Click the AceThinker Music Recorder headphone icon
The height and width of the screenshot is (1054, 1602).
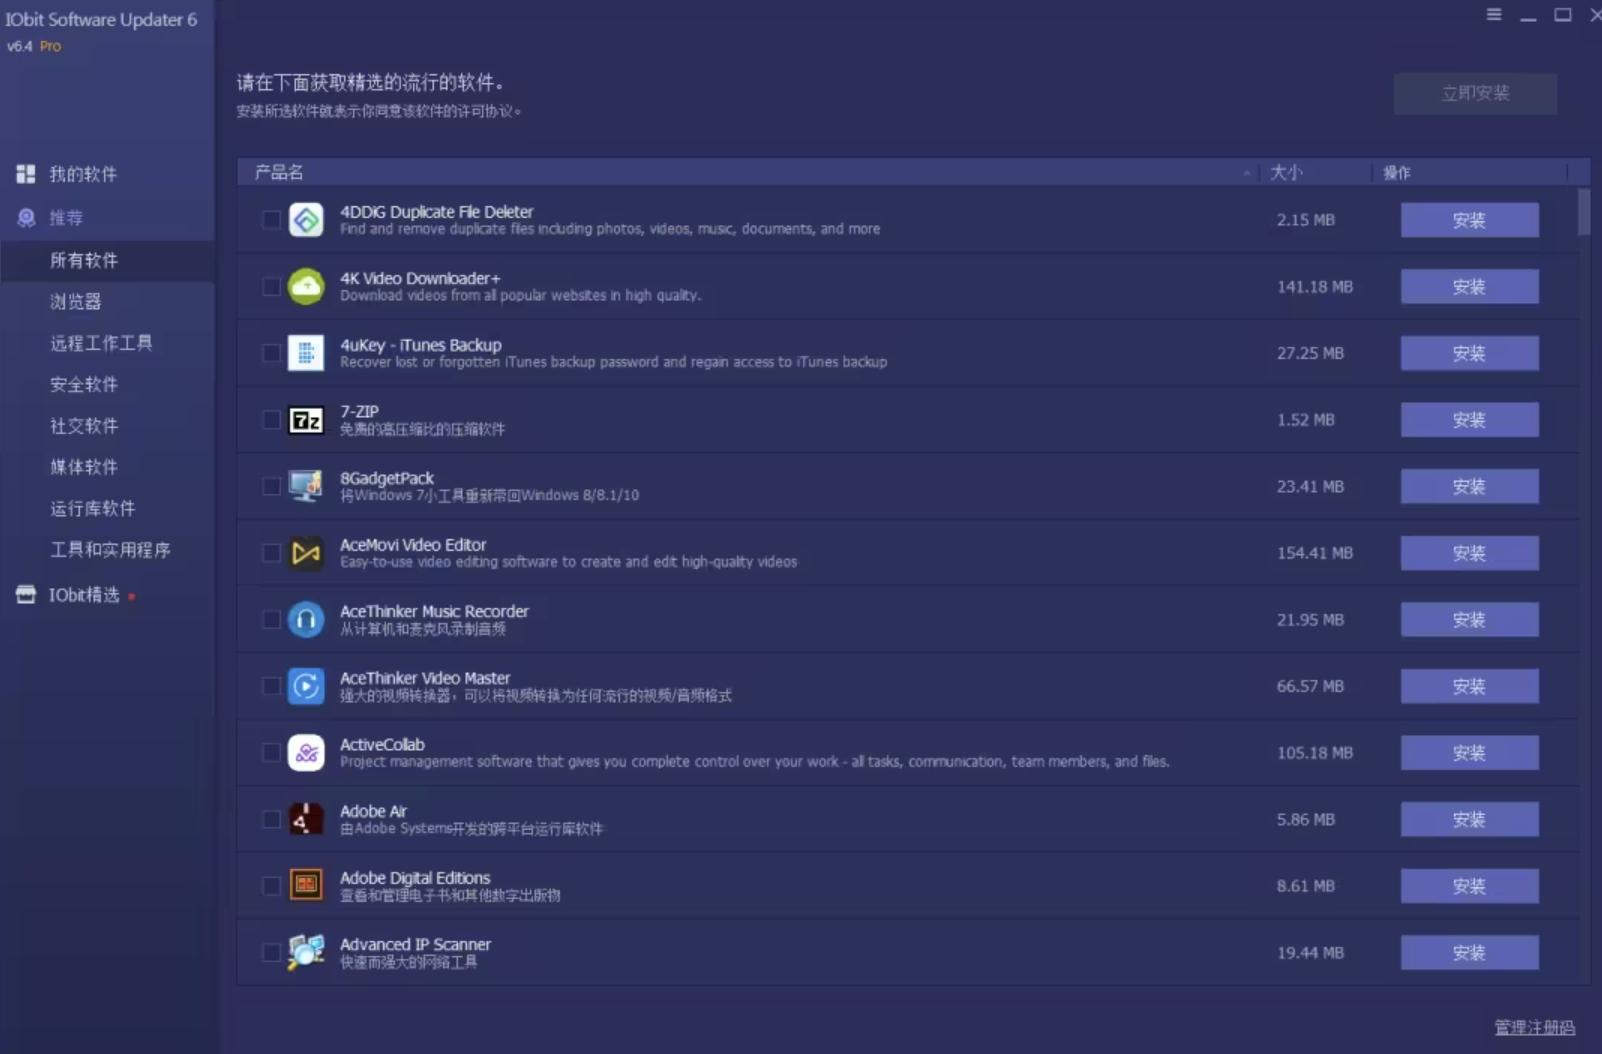point(306,619)
